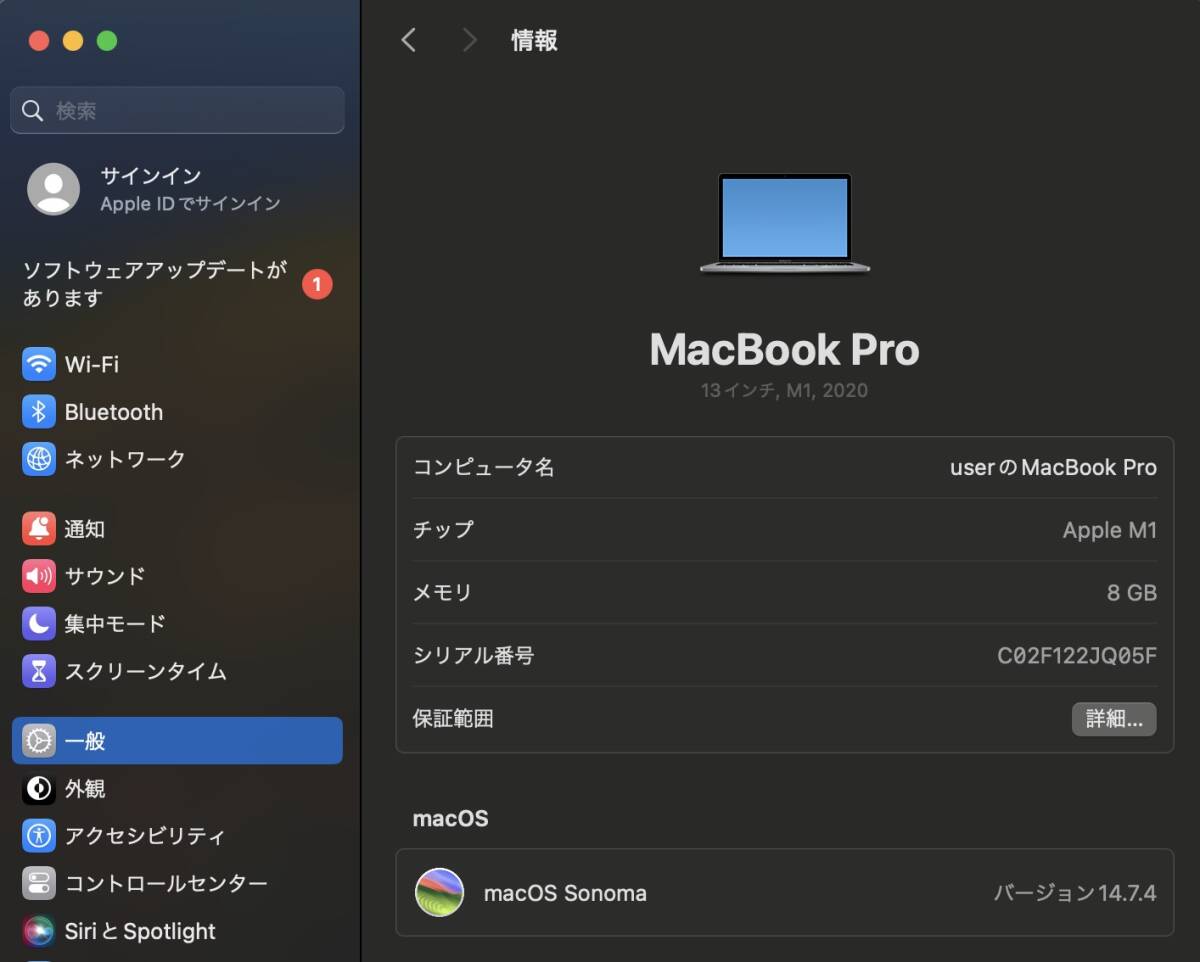Click the macOS Sonoma logo icon
The height and width of the screenshot is (962, 1200).
(440, 893)
